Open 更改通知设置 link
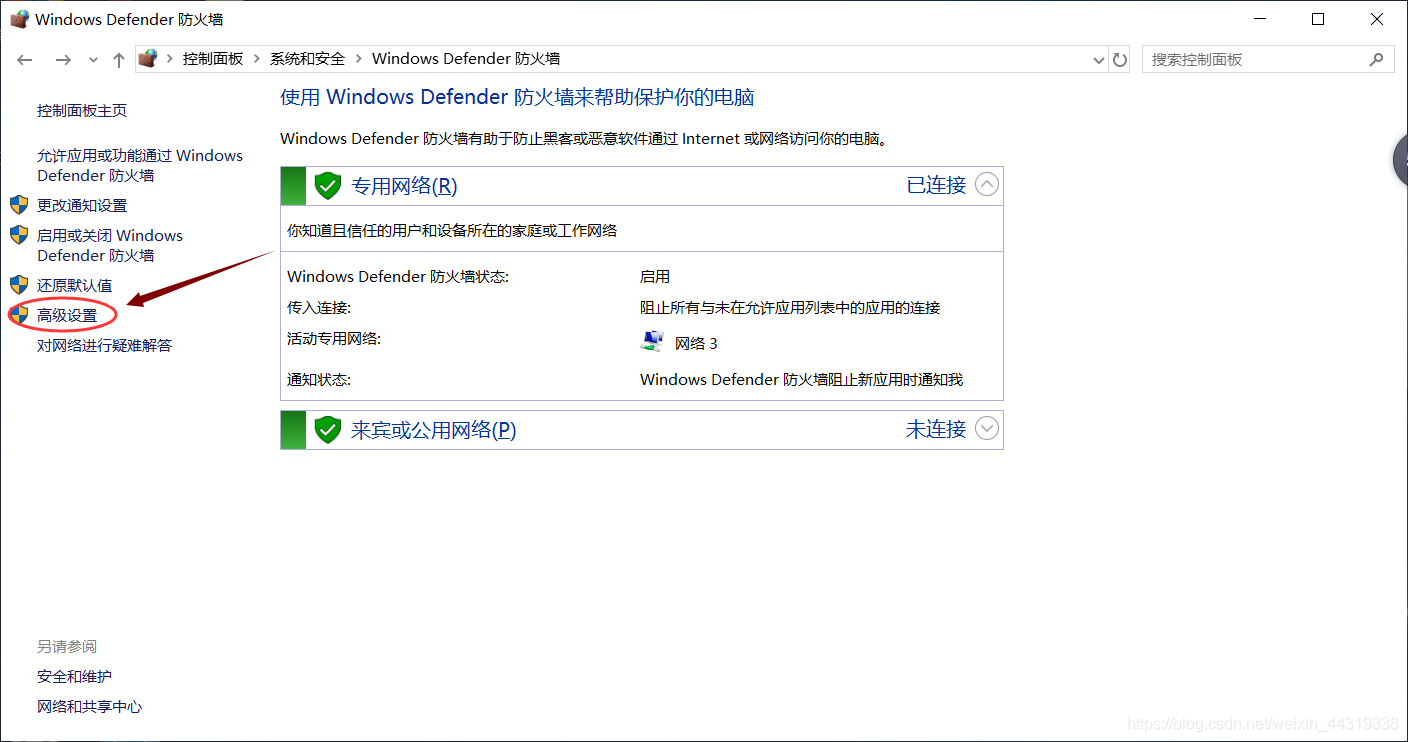1408x742 pixels. pyautogui.click(x=82, y=206)
